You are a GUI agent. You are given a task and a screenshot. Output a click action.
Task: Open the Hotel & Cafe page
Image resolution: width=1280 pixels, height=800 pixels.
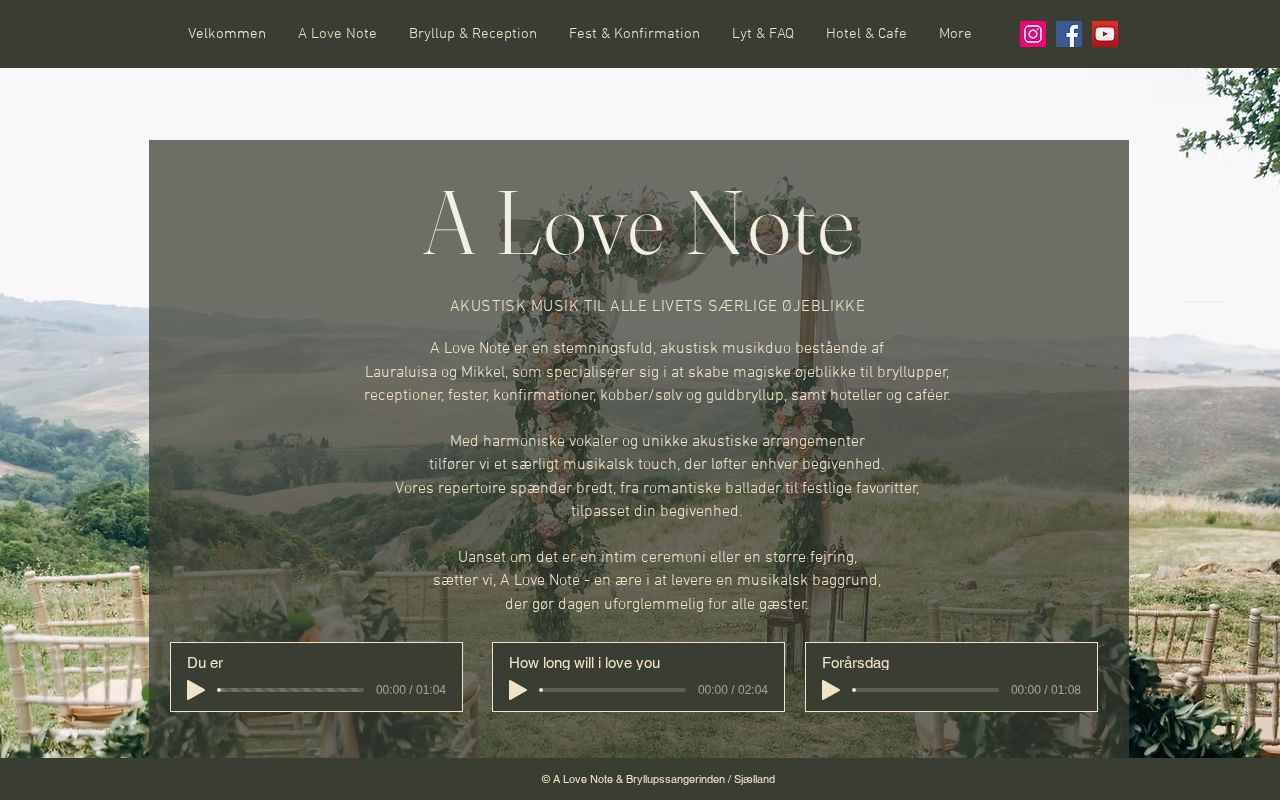click(866, 34)
